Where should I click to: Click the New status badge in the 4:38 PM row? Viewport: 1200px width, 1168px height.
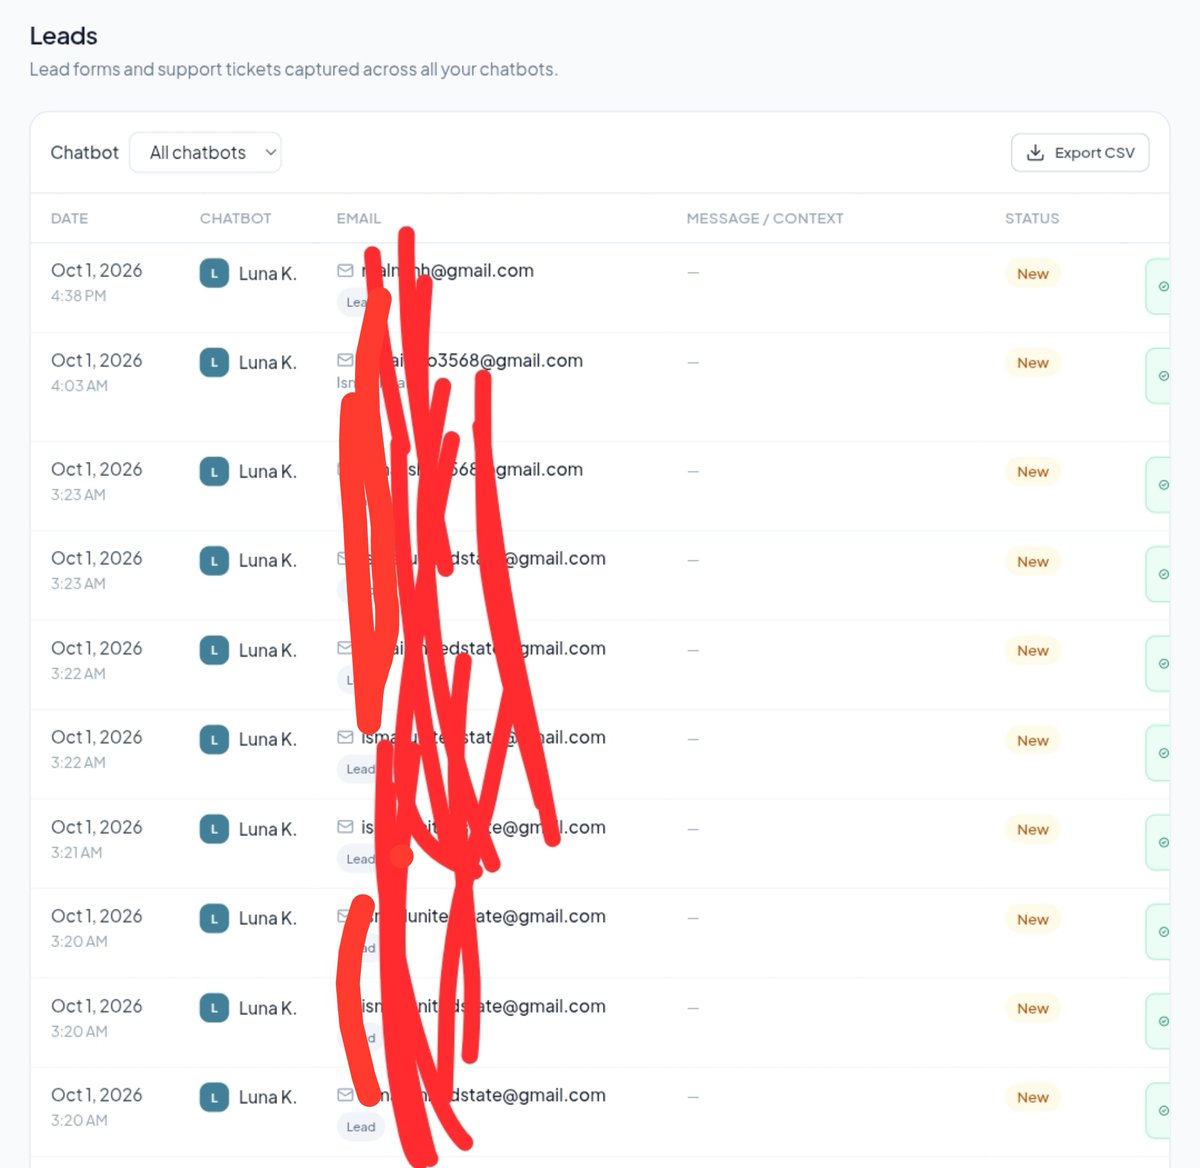tap(1033, 273)
